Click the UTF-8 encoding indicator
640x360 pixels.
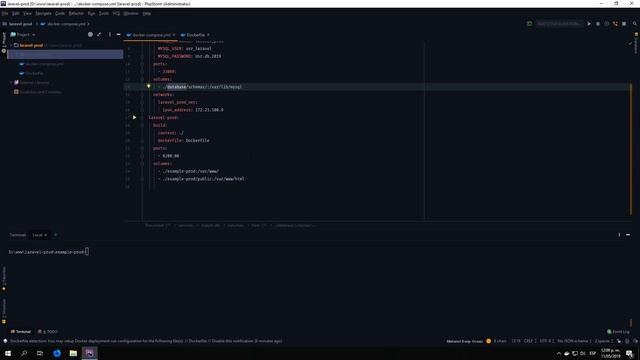(547, 341)
